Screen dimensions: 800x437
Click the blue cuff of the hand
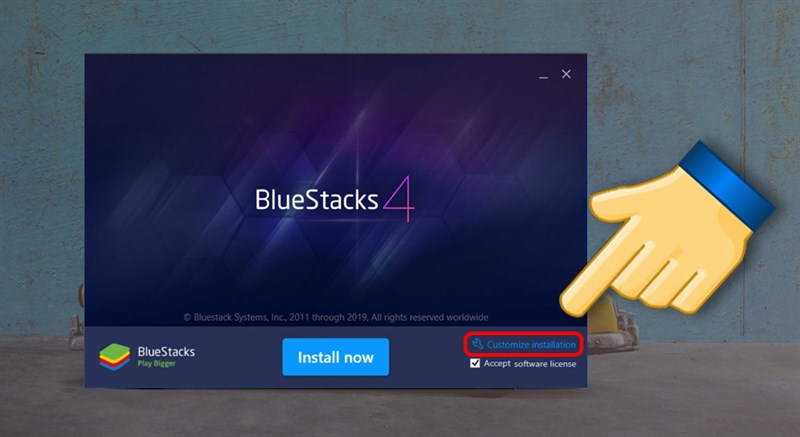pyautogui.click(x=729, y=182)
